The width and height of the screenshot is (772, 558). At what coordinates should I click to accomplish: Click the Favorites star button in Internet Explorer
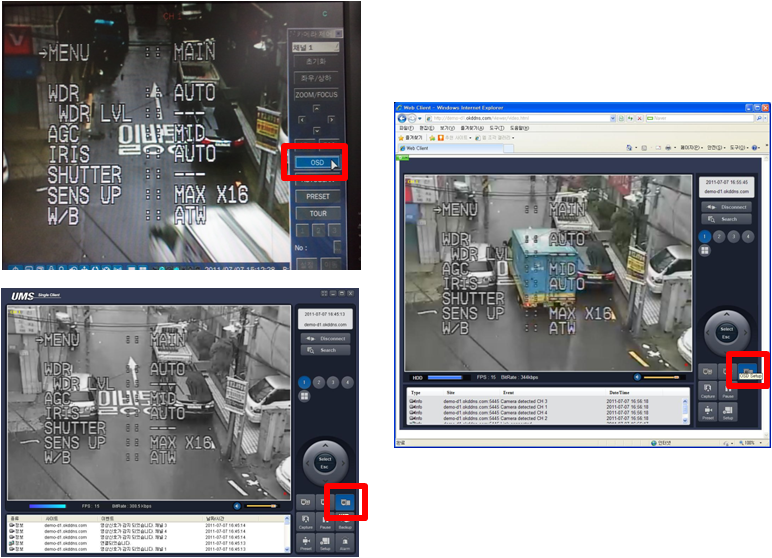tap(410, 138)
